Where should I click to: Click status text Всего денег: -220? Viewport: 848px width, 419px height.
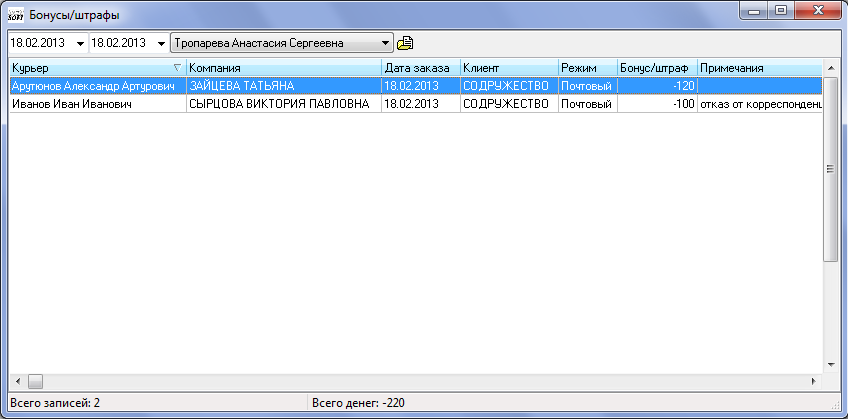[359, 403]
